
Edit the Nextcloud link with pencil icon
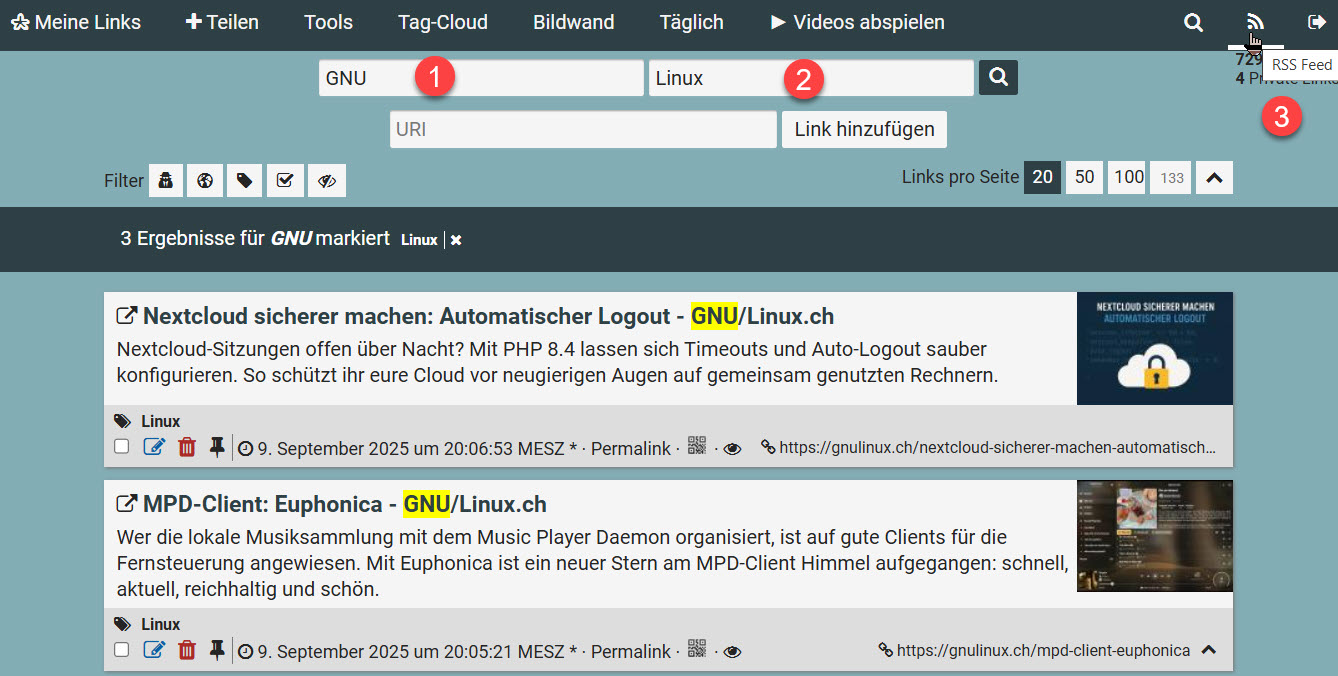[154, 447]
